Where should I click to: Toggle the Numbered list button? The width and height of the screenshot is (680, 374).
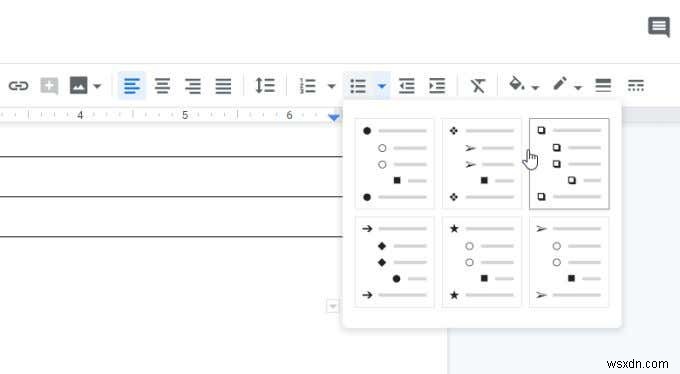308,85
